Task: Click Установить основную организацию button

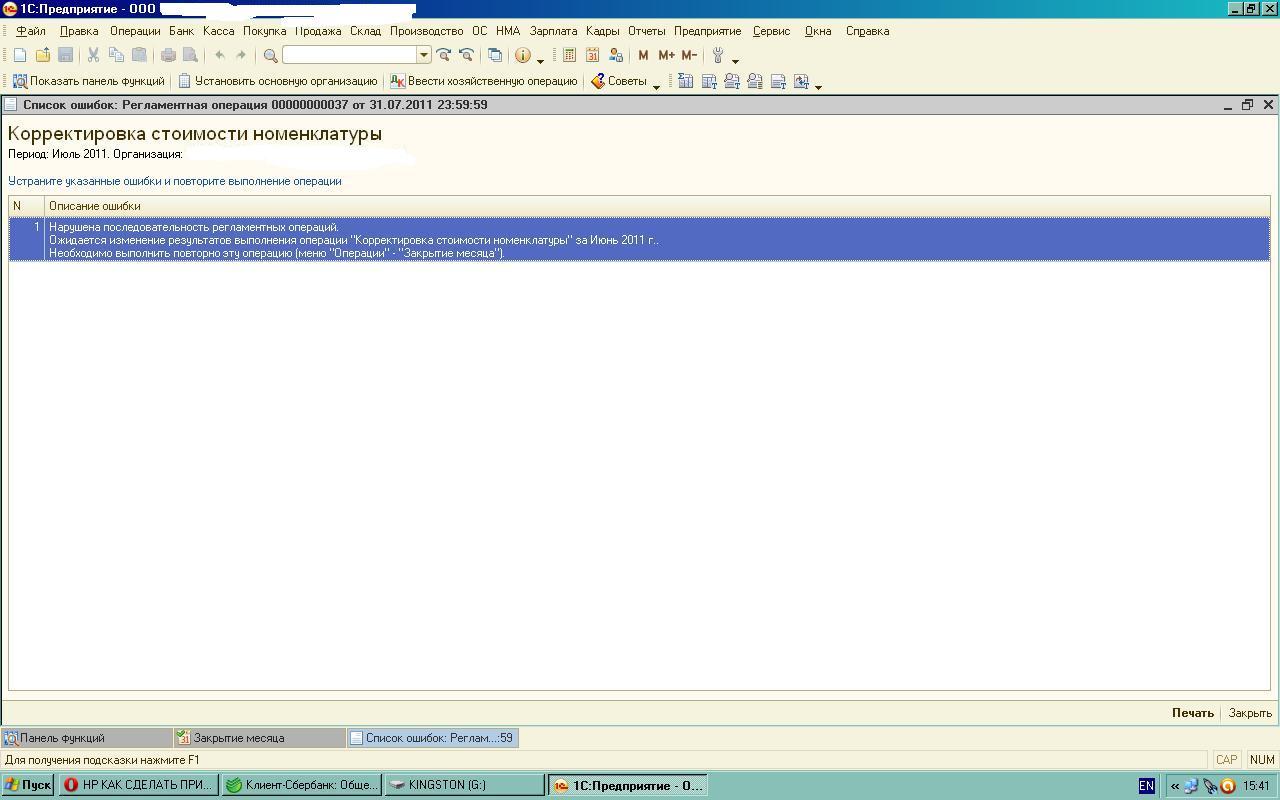Action: [277, 81]
